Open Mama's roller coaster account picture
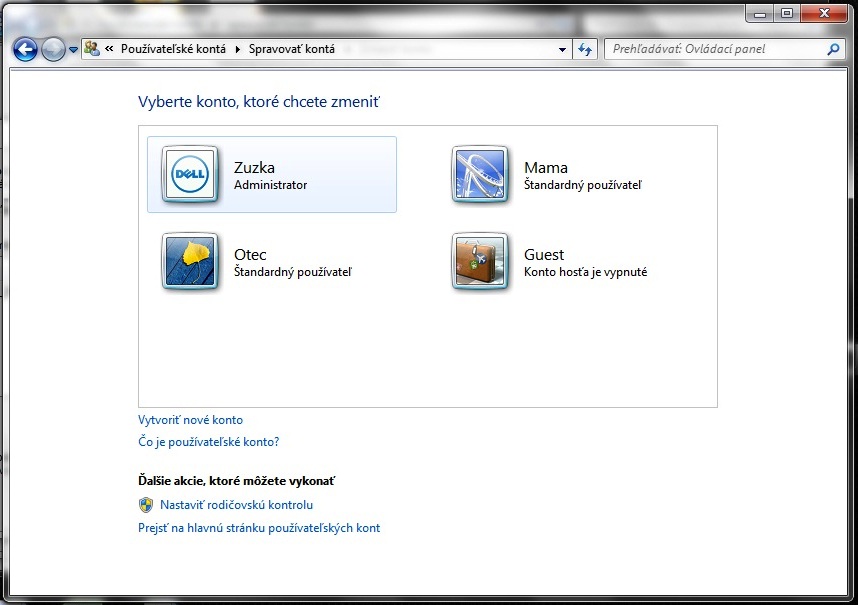This screenshot has height=605, width=858. click(x=480, y=174)
